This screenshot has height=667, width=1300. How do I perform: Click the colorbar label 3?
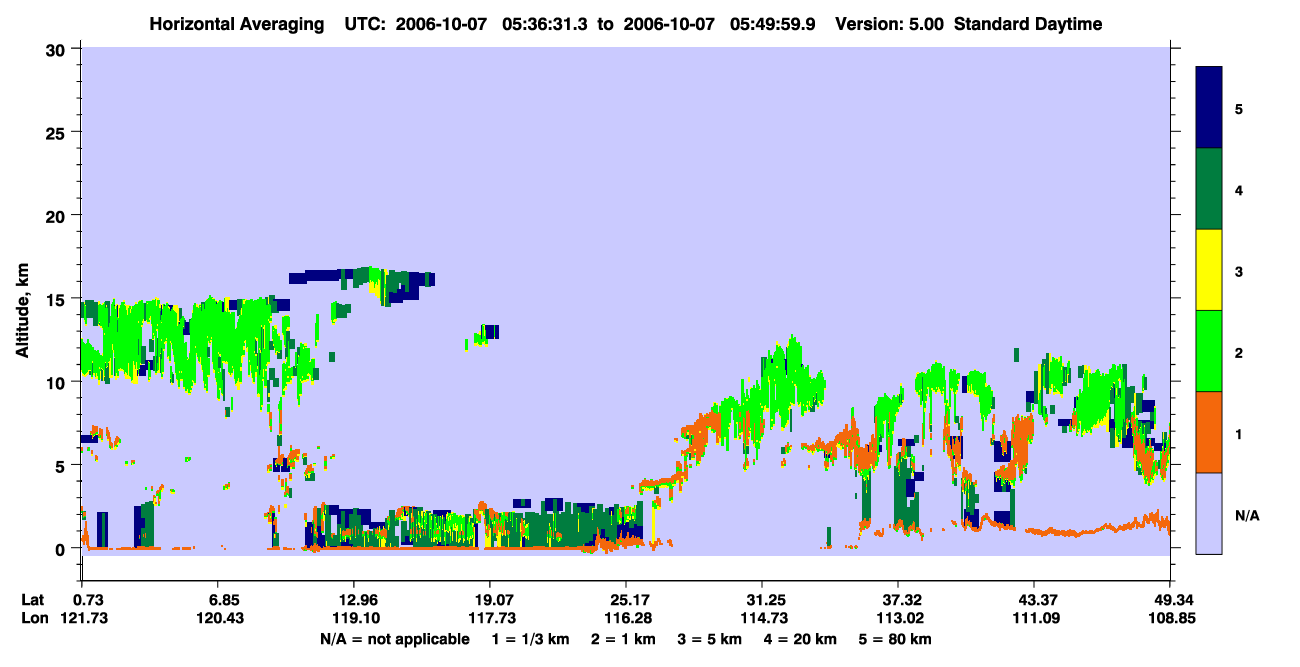coord(1239,270)
